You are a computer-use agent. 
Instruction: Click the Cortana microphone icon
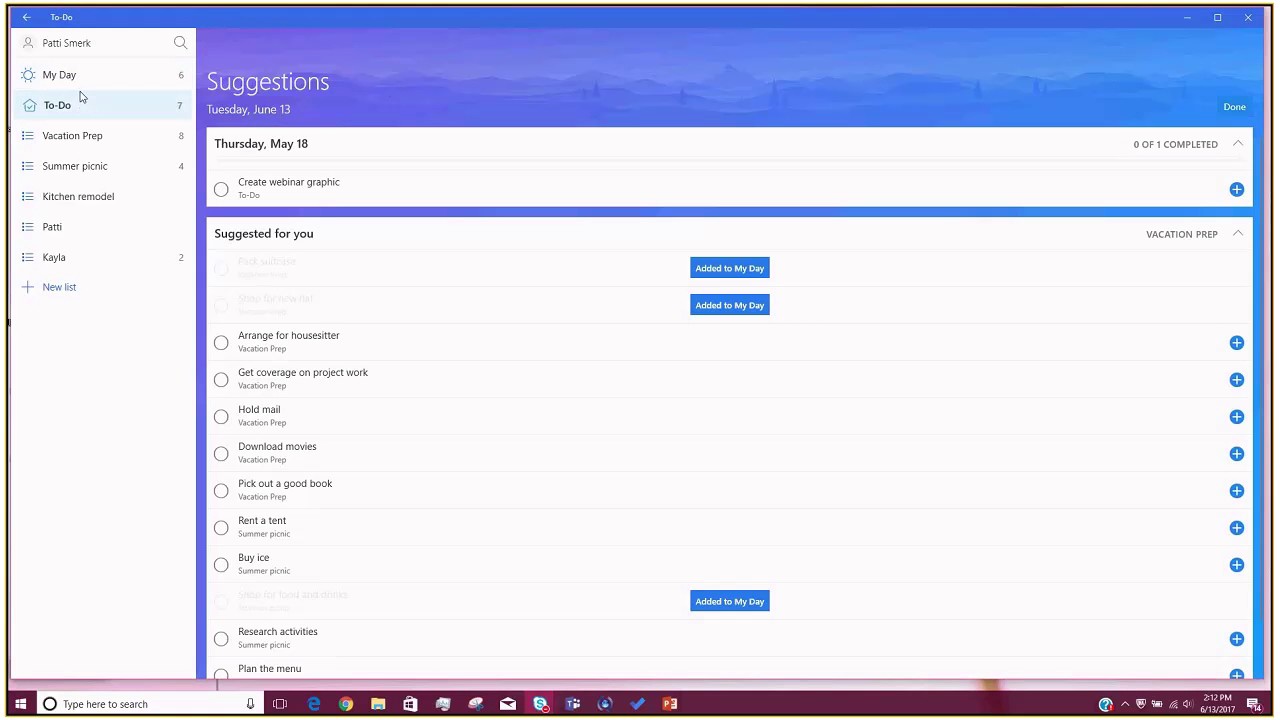coord(250,704)
